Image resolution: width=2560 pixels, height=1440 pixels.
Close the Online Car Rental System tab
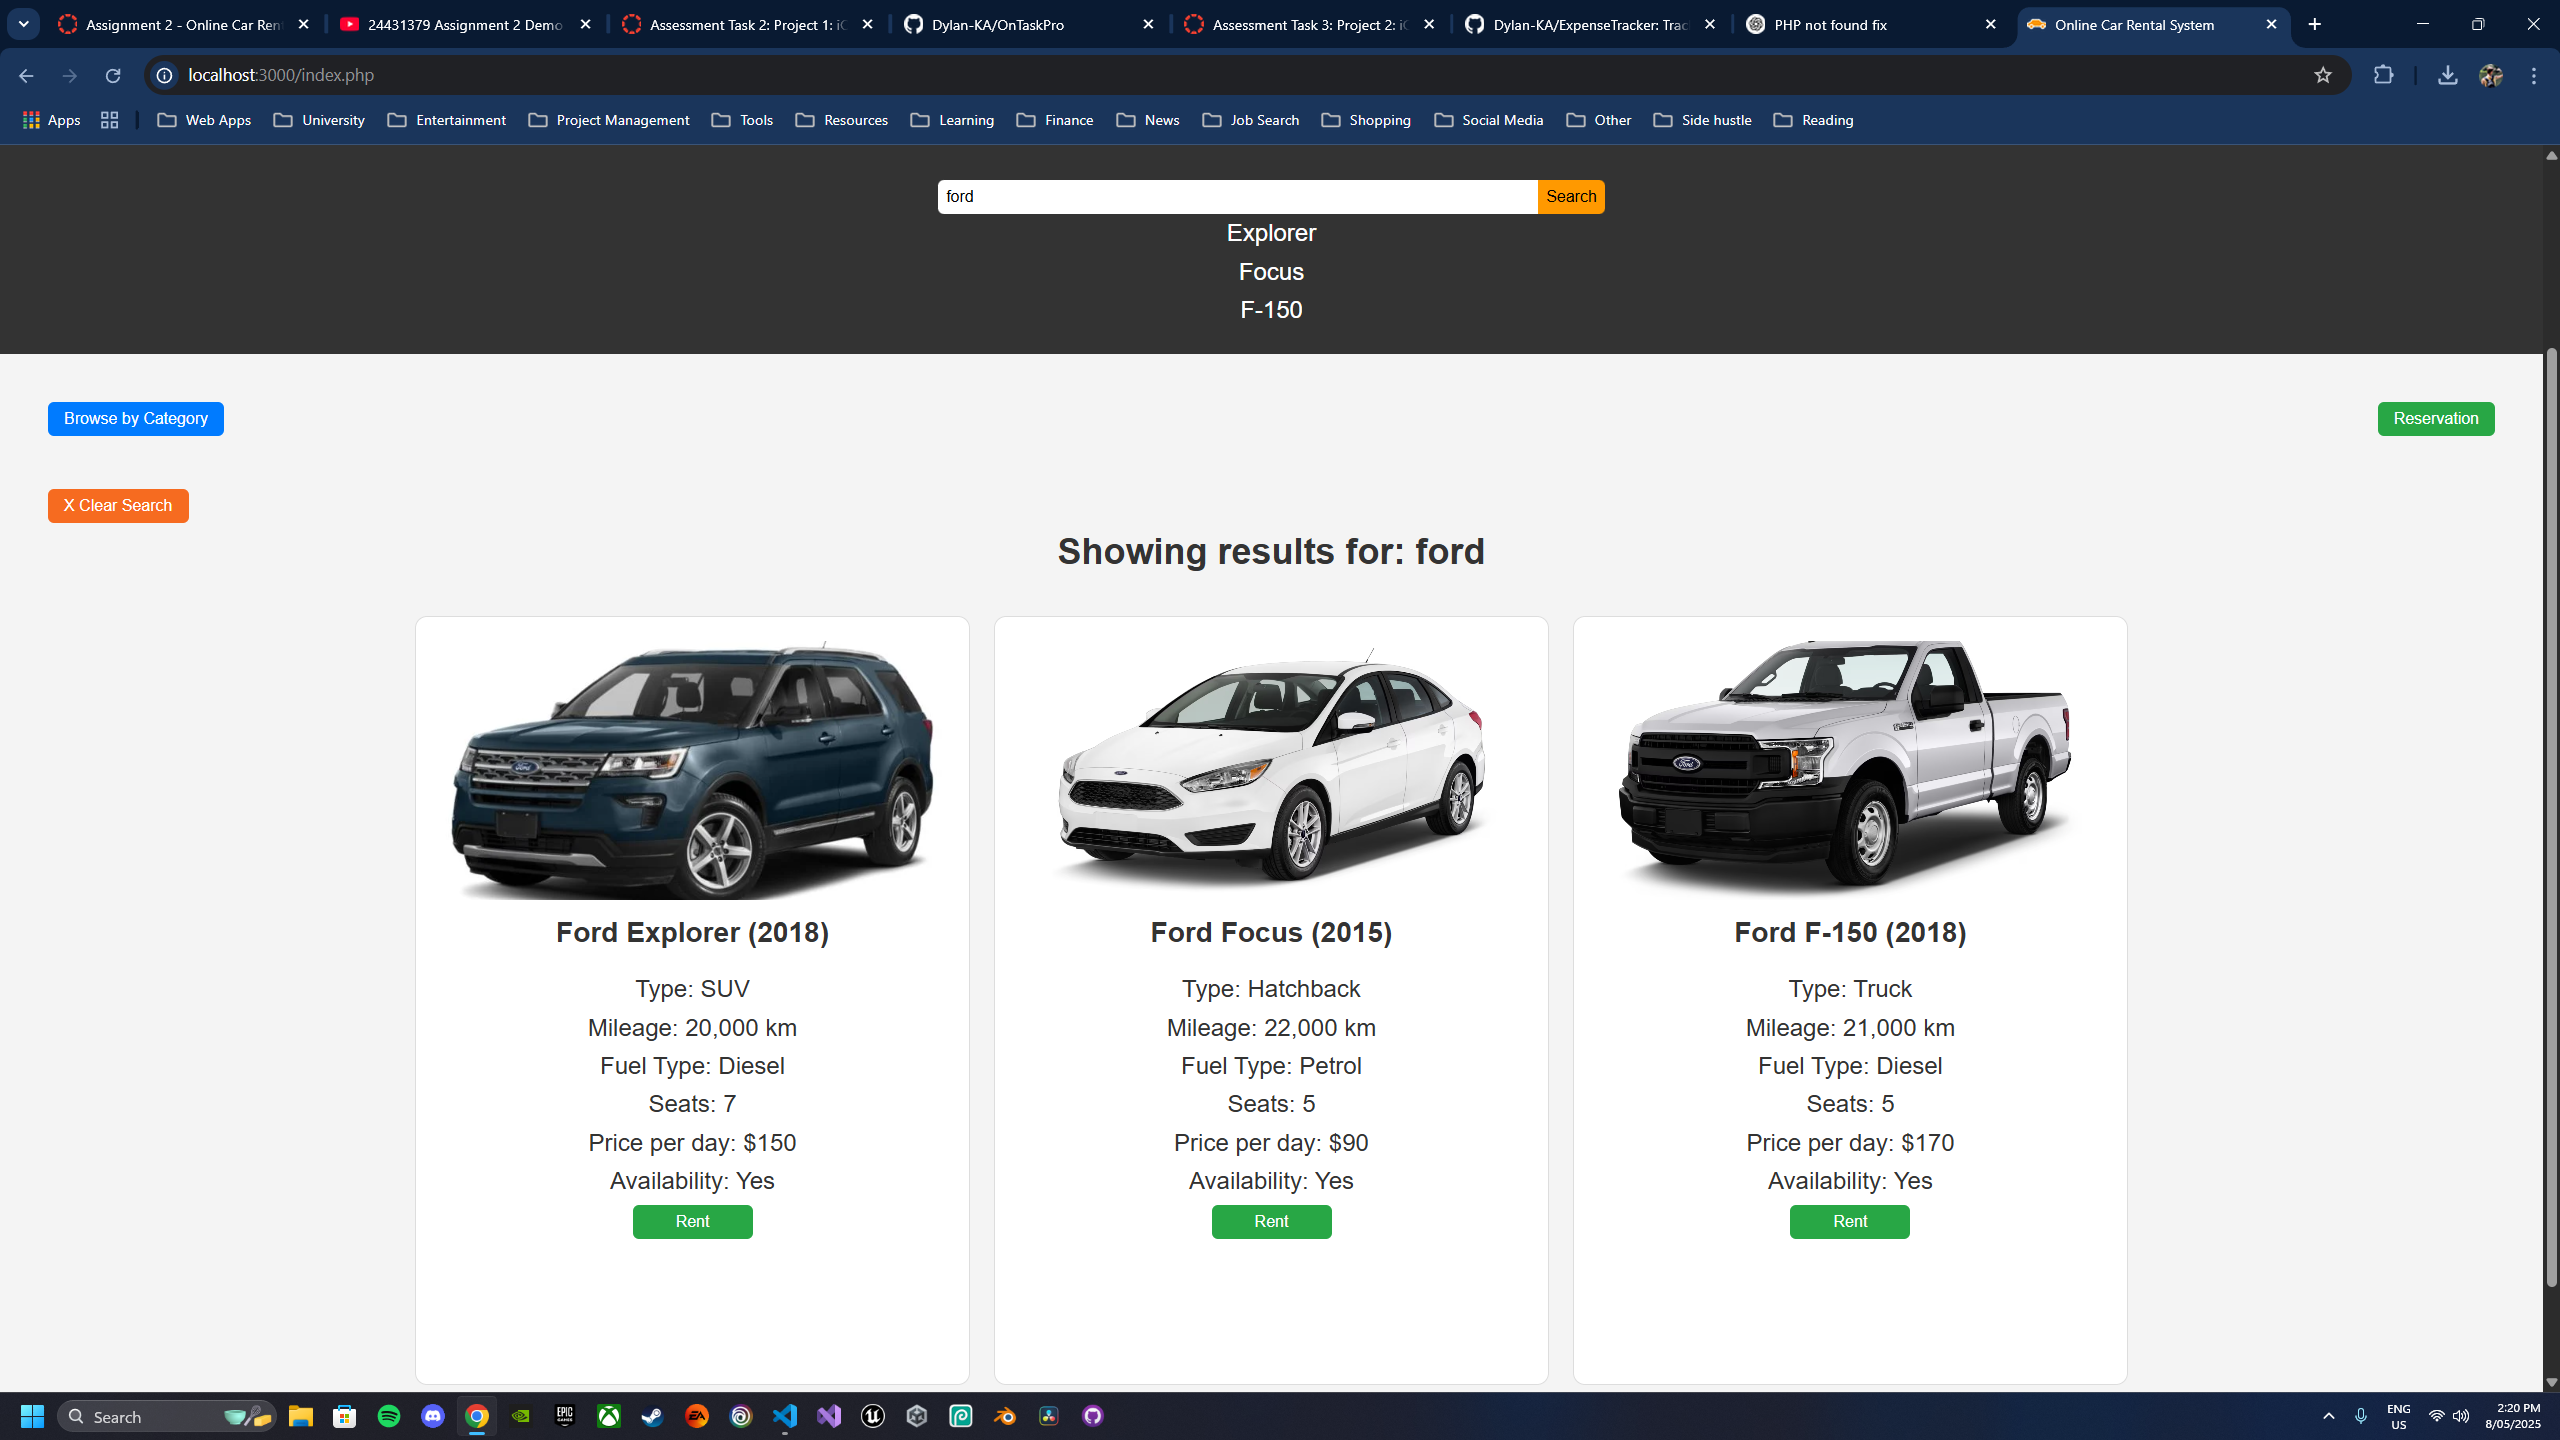[2271, 24]
